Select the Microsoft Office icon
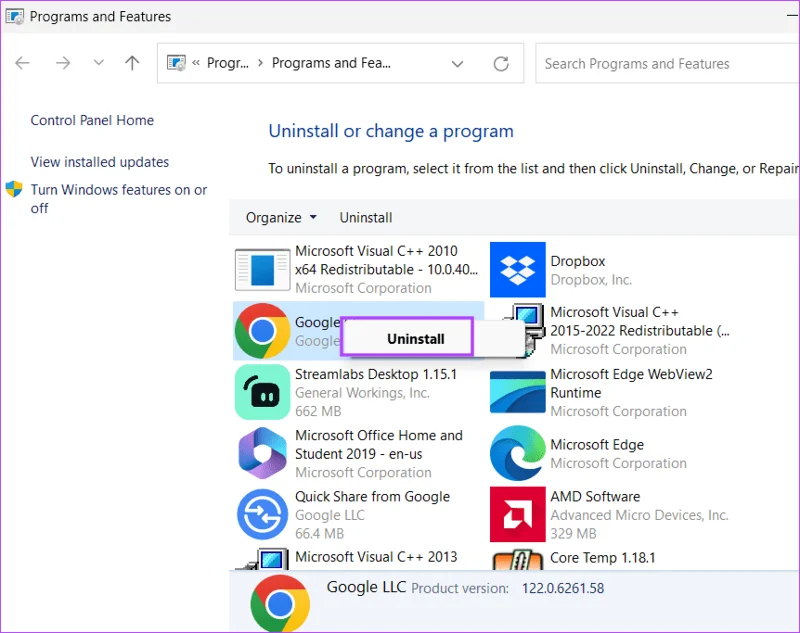This screenshot has width=800, height=633. coord(262,453)
